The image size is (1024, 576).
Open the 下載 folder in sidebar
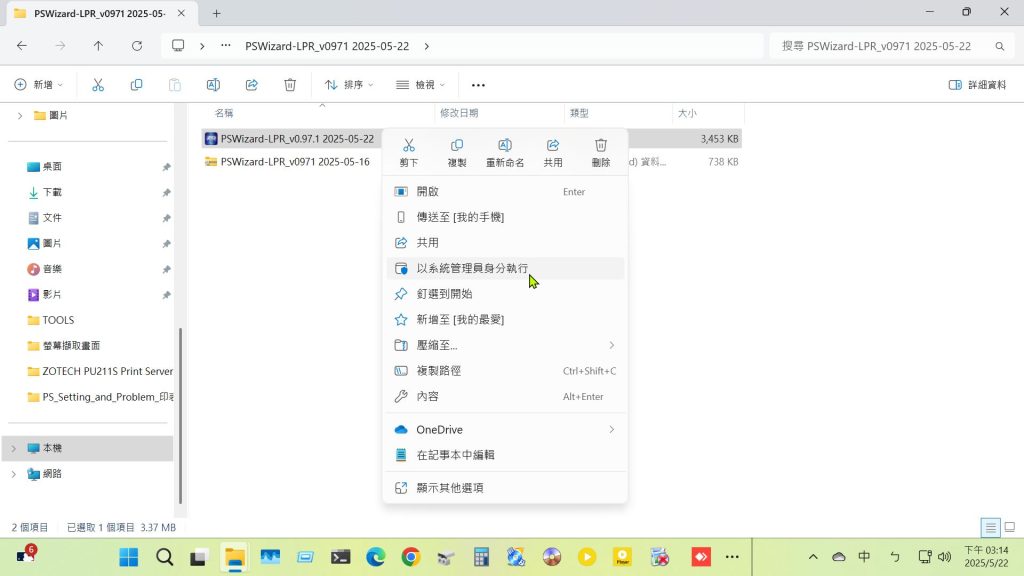click(52, 192)
